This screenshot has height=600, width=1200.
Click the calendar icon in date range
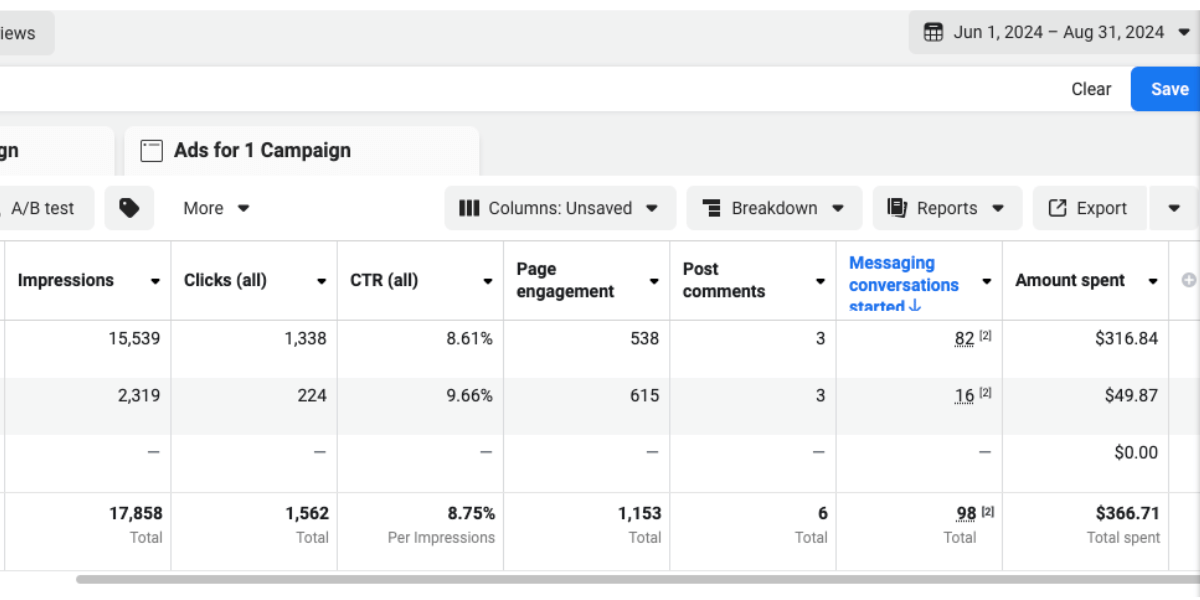click(933, 32)
